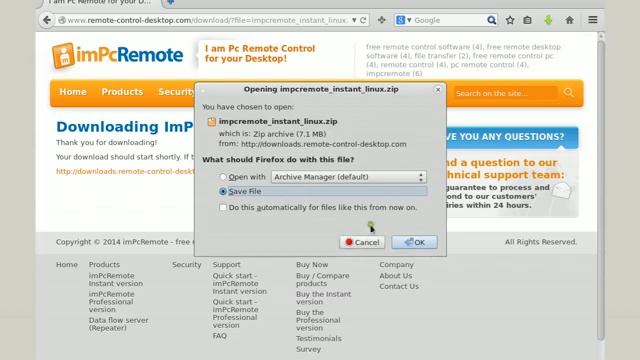
Task: Open the Security menu in orange navbar
Action: click(176, 92)
